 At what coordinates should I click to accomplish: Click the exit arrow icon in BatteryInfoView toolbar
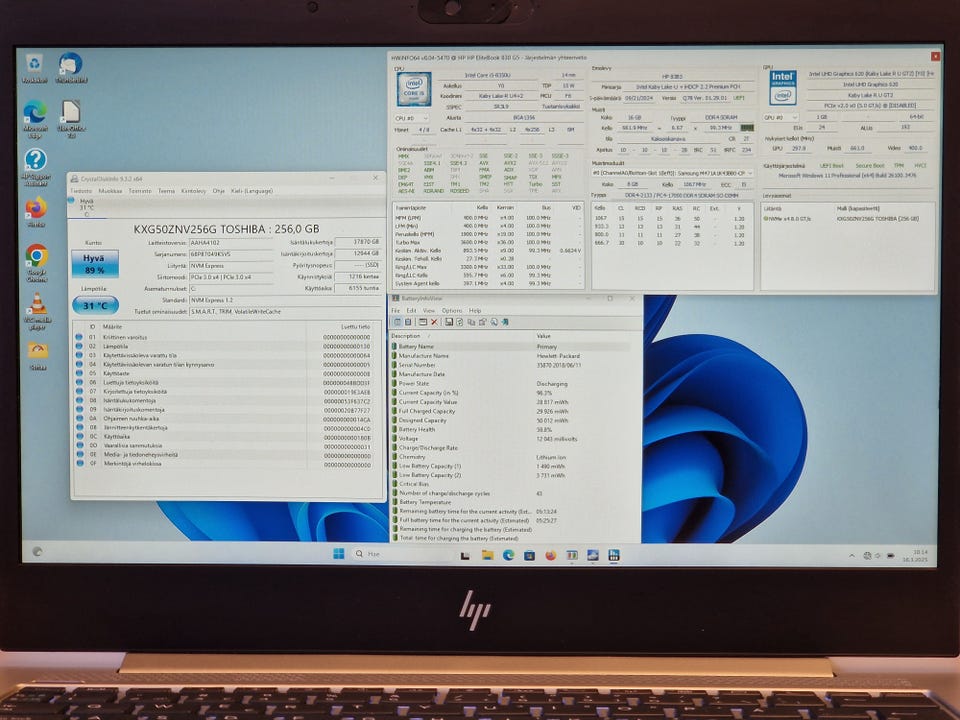click(x=505, y=322)
